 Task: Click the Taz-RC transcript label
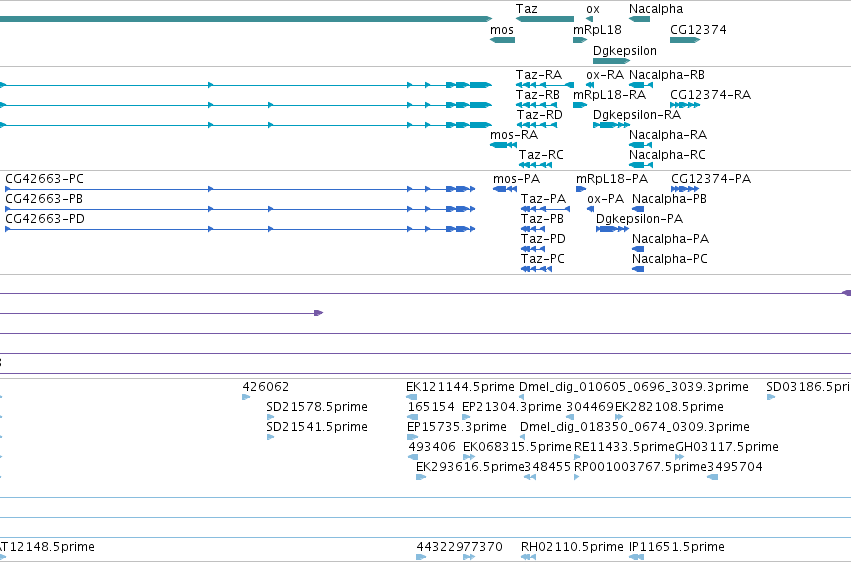click(x=541, y=155)
